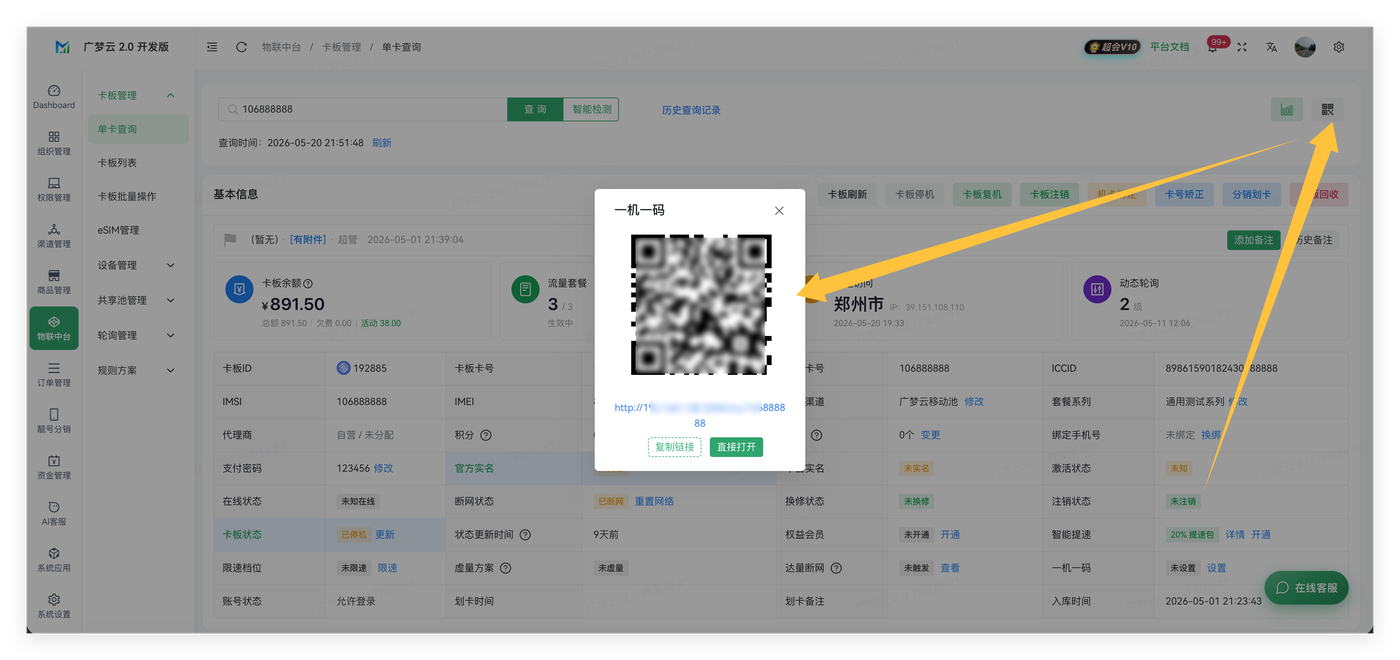Image resolution: width=1400 pixels, height=660 pixels.
Task: Click the flag icon on the note row
Action: (x=230, y=240)
